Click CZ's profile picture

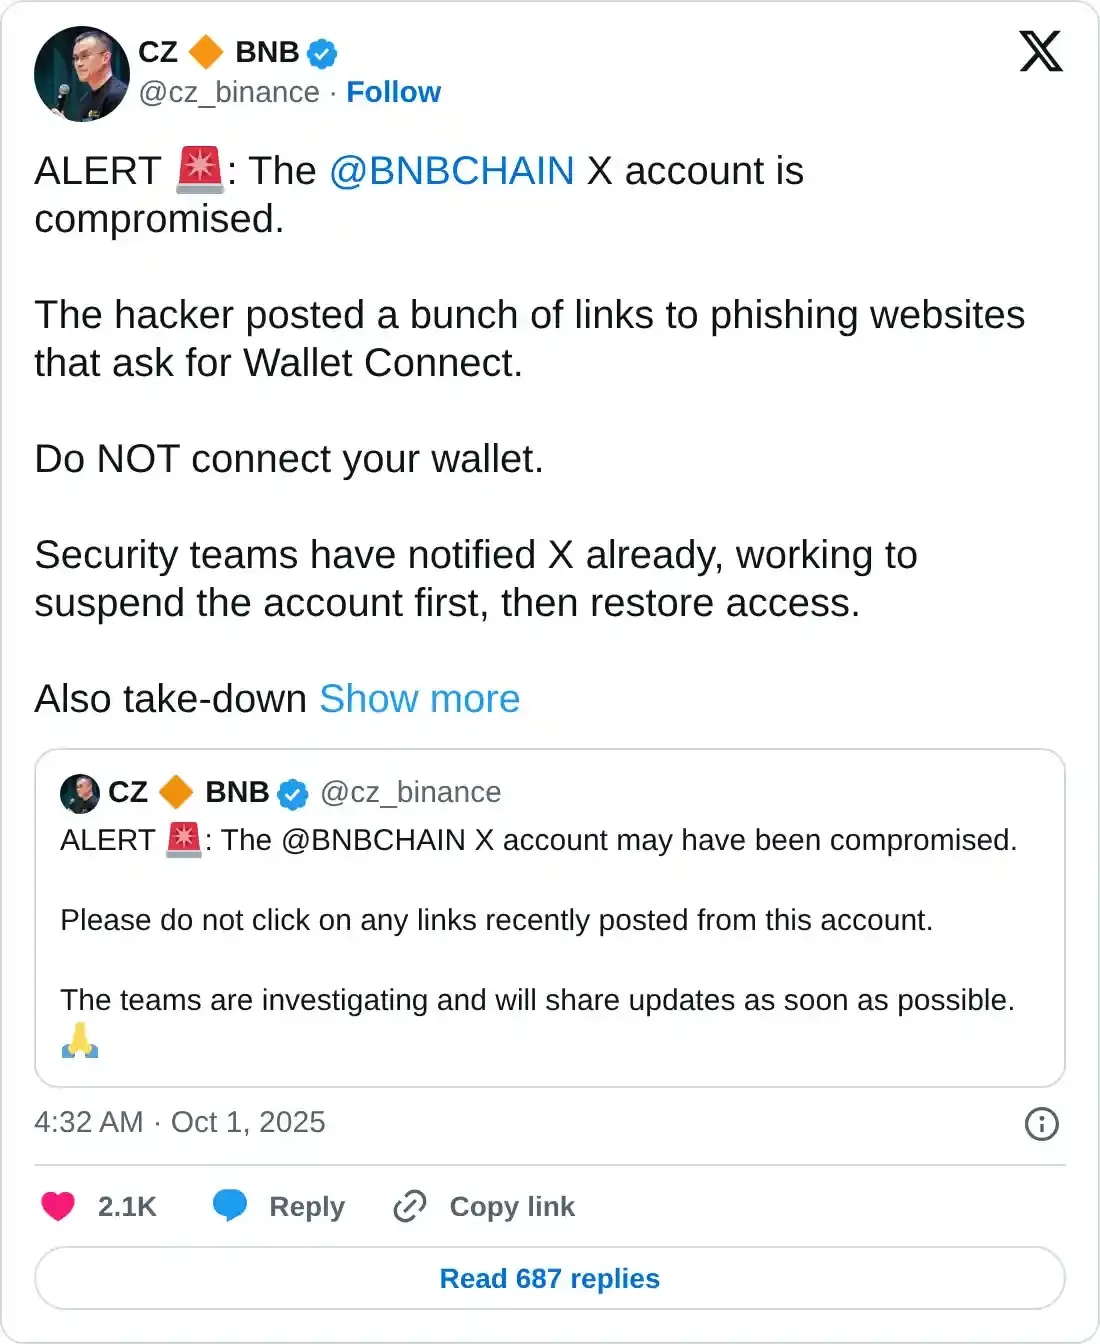pos(82,74)
